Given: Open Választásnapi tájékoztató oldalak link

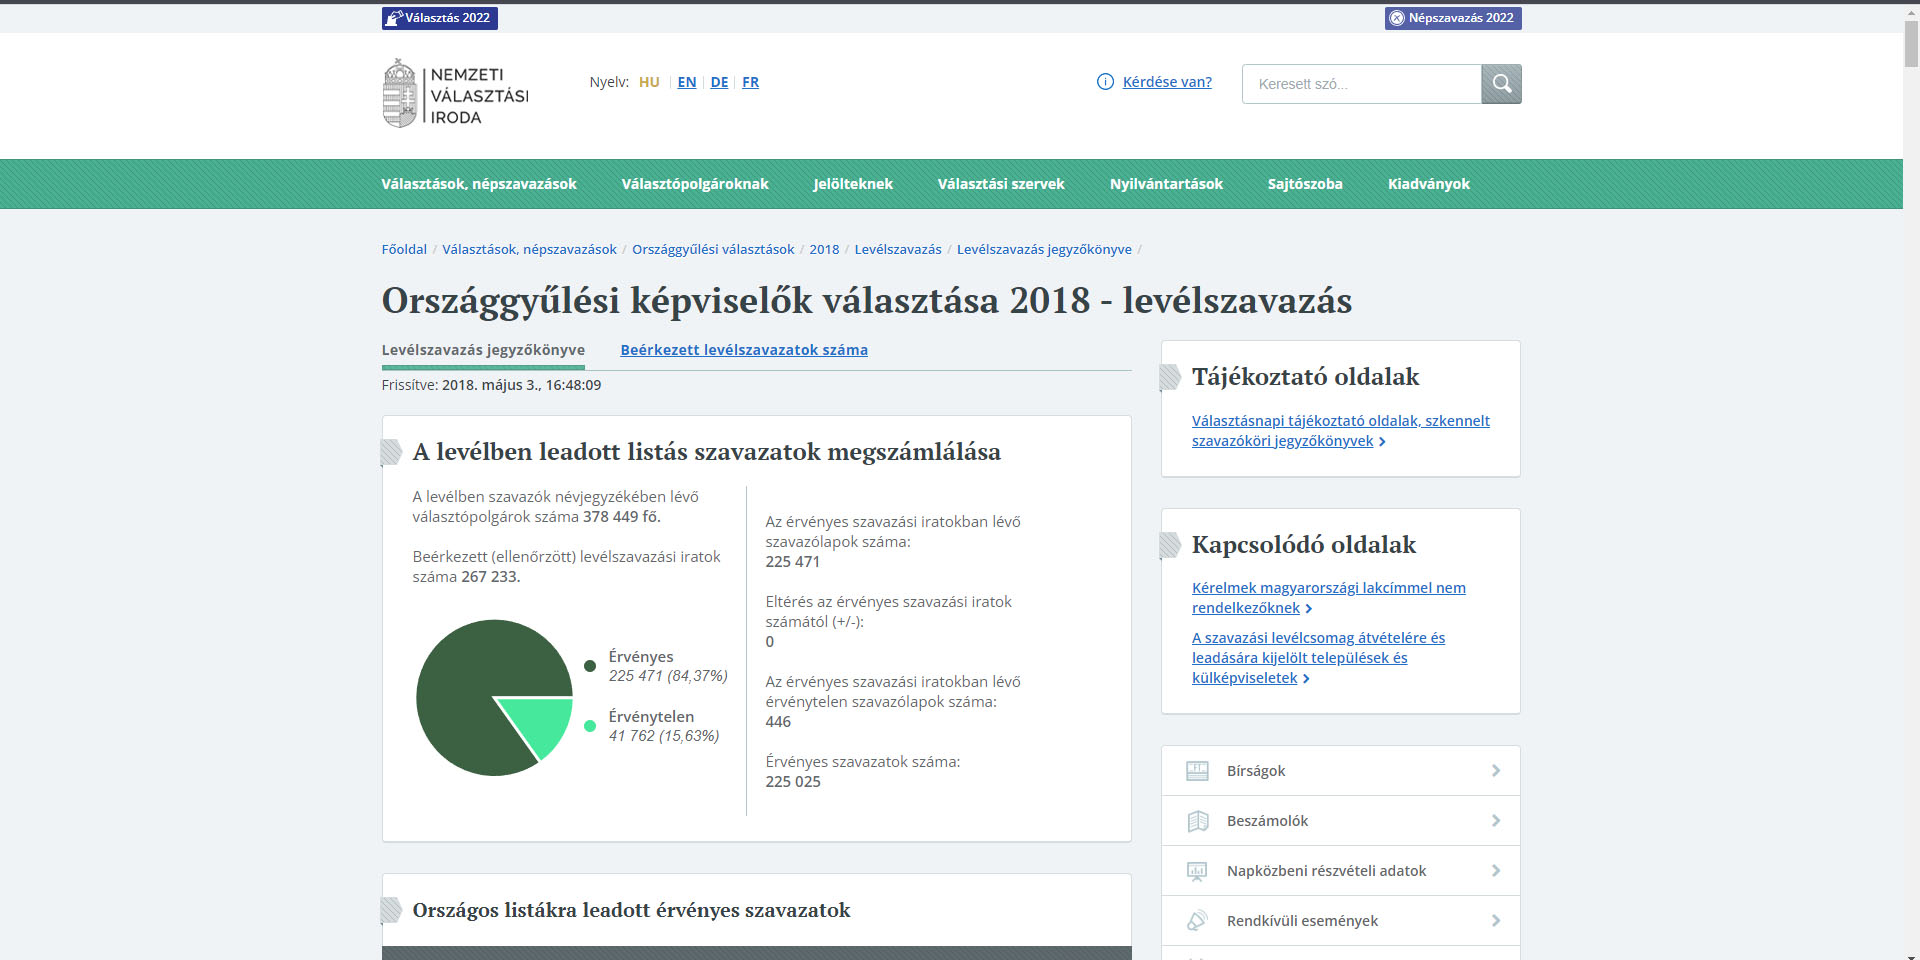Looking at the screenshot, I should [x=1340, y=431].
